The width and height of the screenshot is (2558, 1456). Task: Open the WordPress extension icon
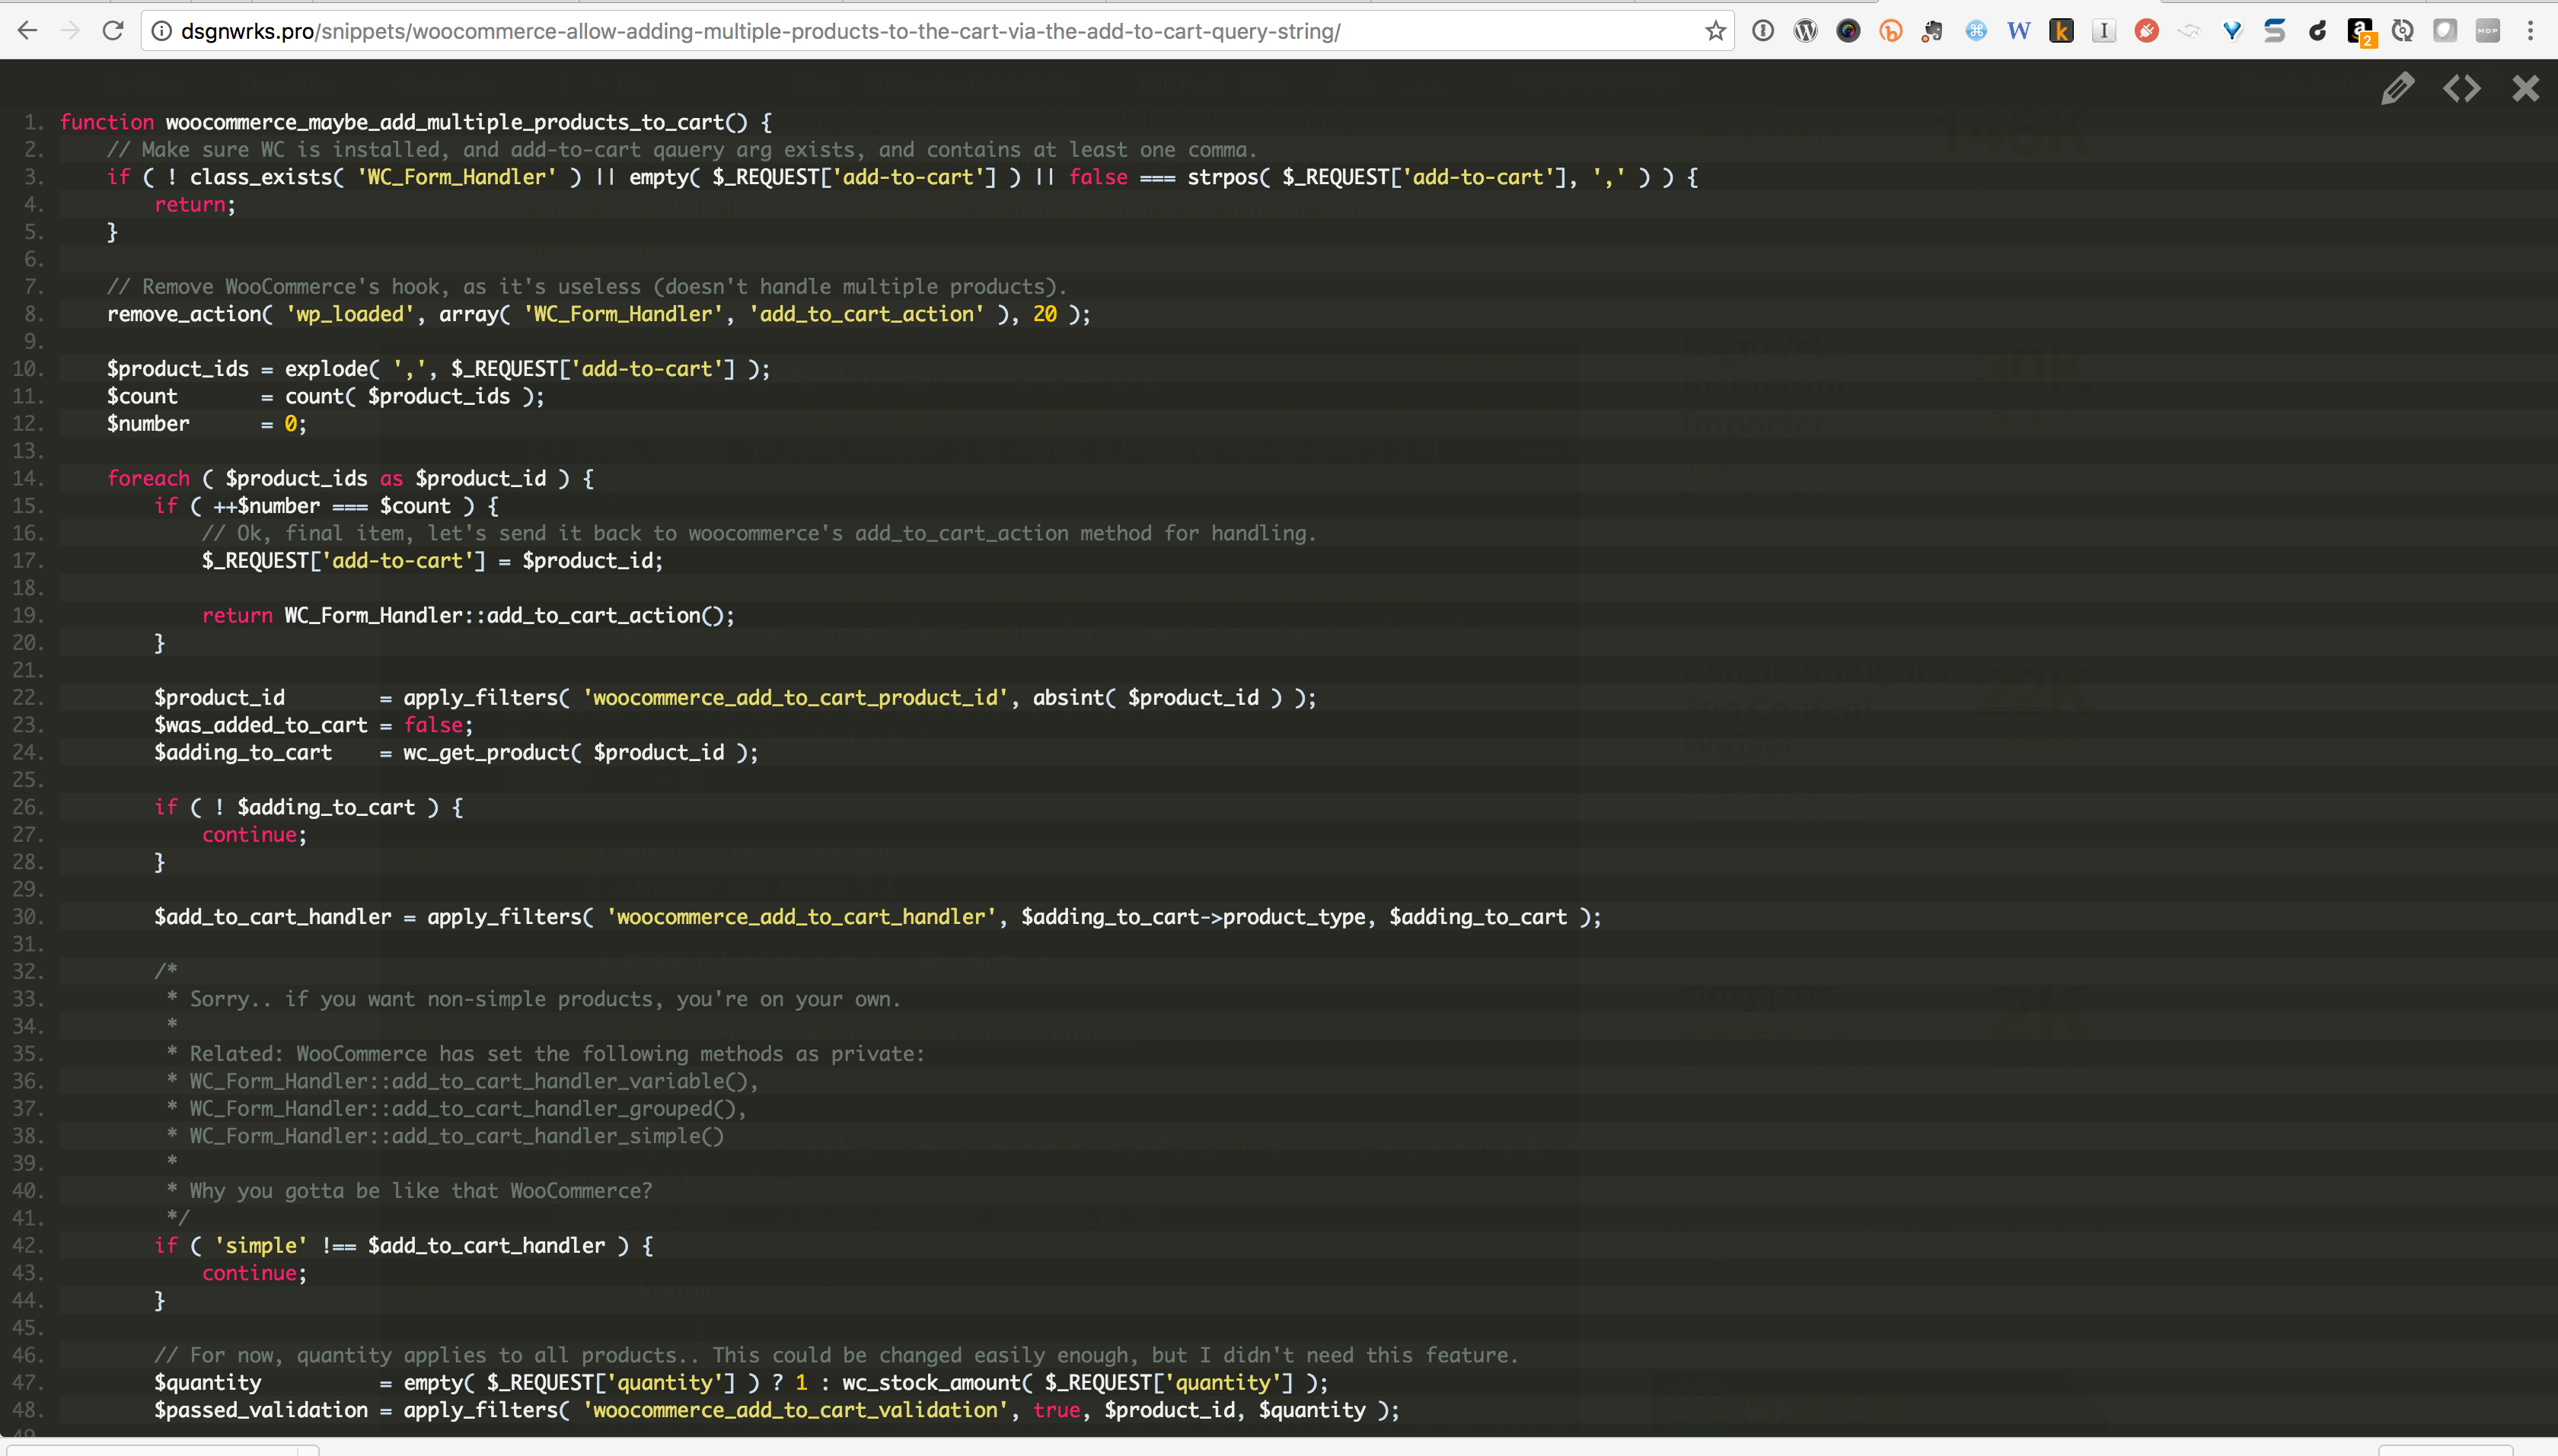(1805, 31)
